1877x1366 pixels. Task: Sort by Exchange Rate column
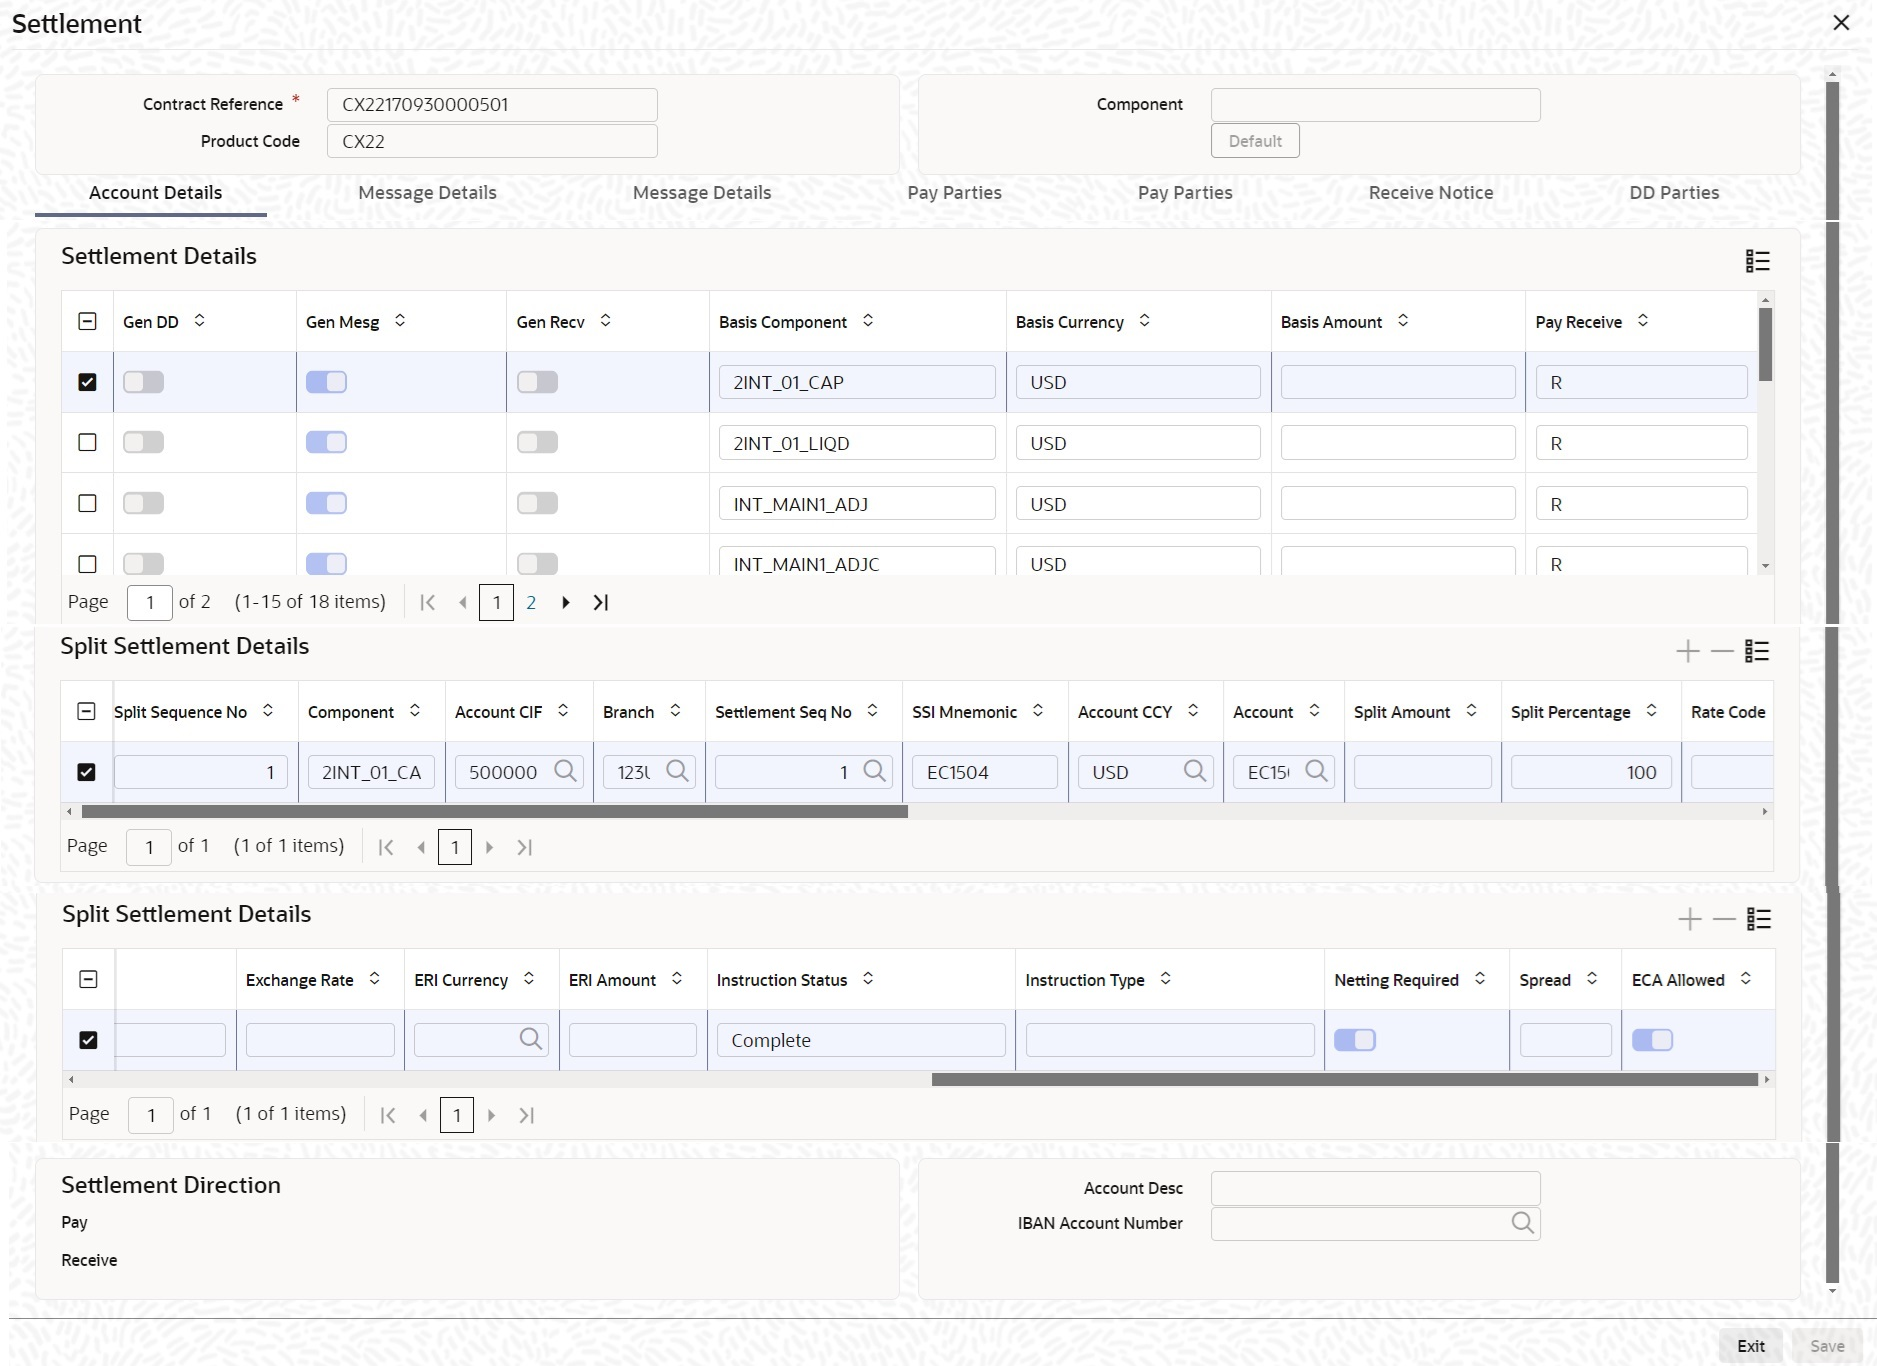[x=375, y=978]
